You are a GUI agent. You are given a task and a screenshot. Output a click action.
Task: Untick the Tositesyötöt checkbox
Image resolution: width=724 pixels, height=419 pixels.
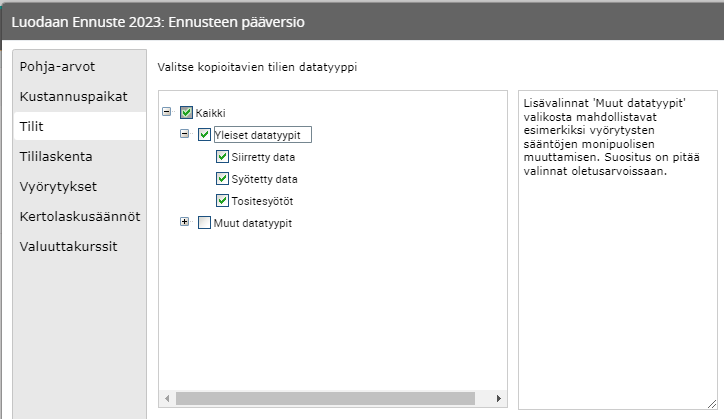[222, 201]
